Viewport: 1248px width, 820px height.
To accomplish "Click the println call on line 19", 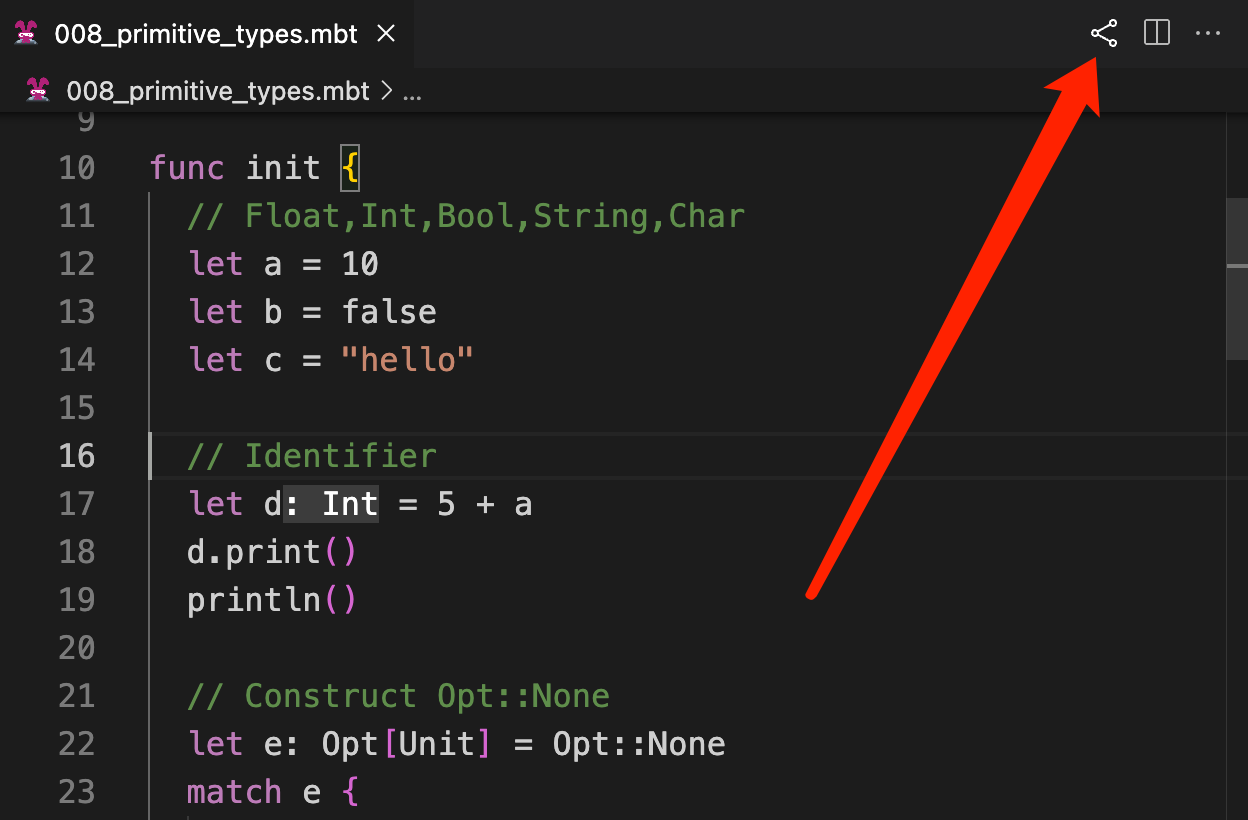I will coord(254,600).
